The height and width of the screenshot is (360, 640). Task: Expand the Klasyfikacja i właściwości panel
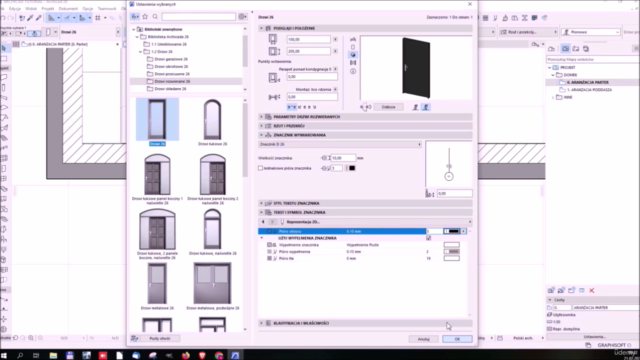coord(262,323)
